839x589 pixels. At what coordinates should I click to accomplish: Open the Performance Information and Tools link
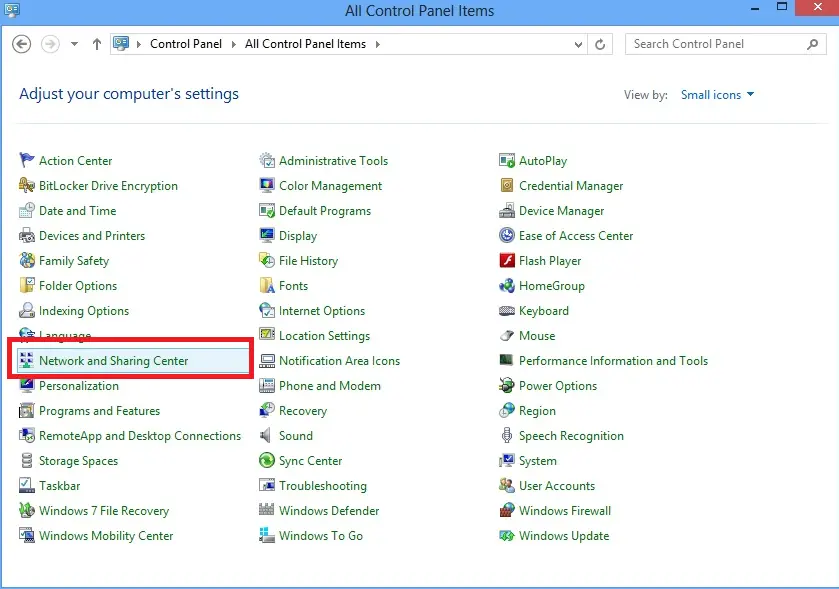613,361
